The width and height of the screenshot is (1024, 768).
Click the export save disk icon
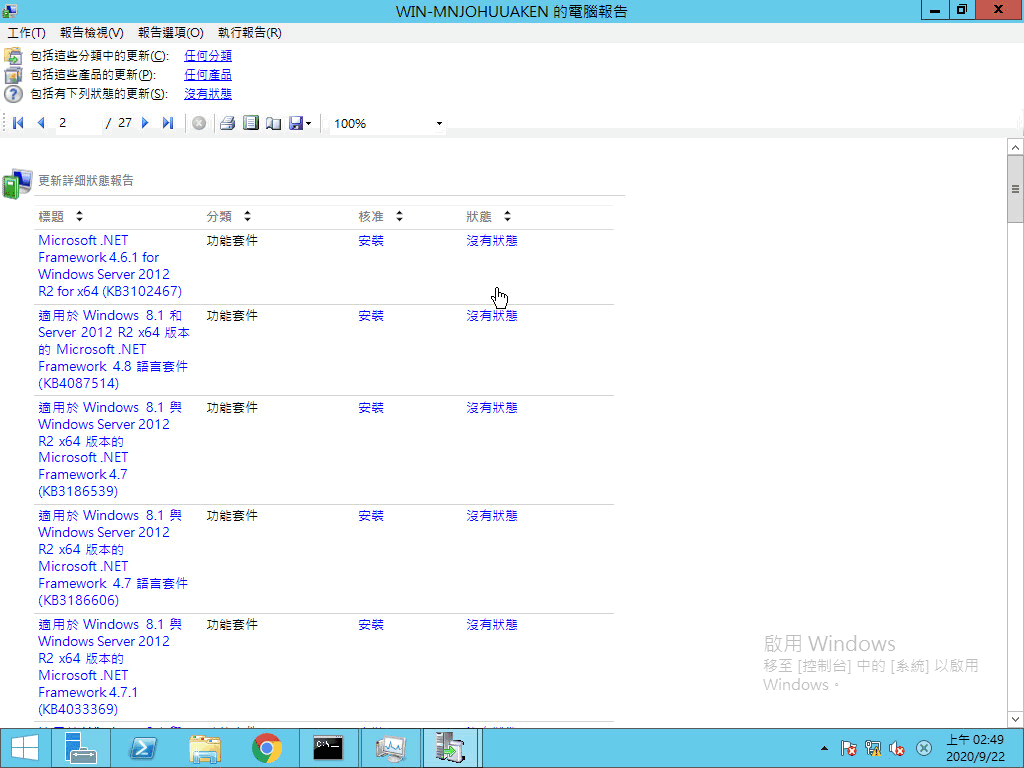[296, 123]
